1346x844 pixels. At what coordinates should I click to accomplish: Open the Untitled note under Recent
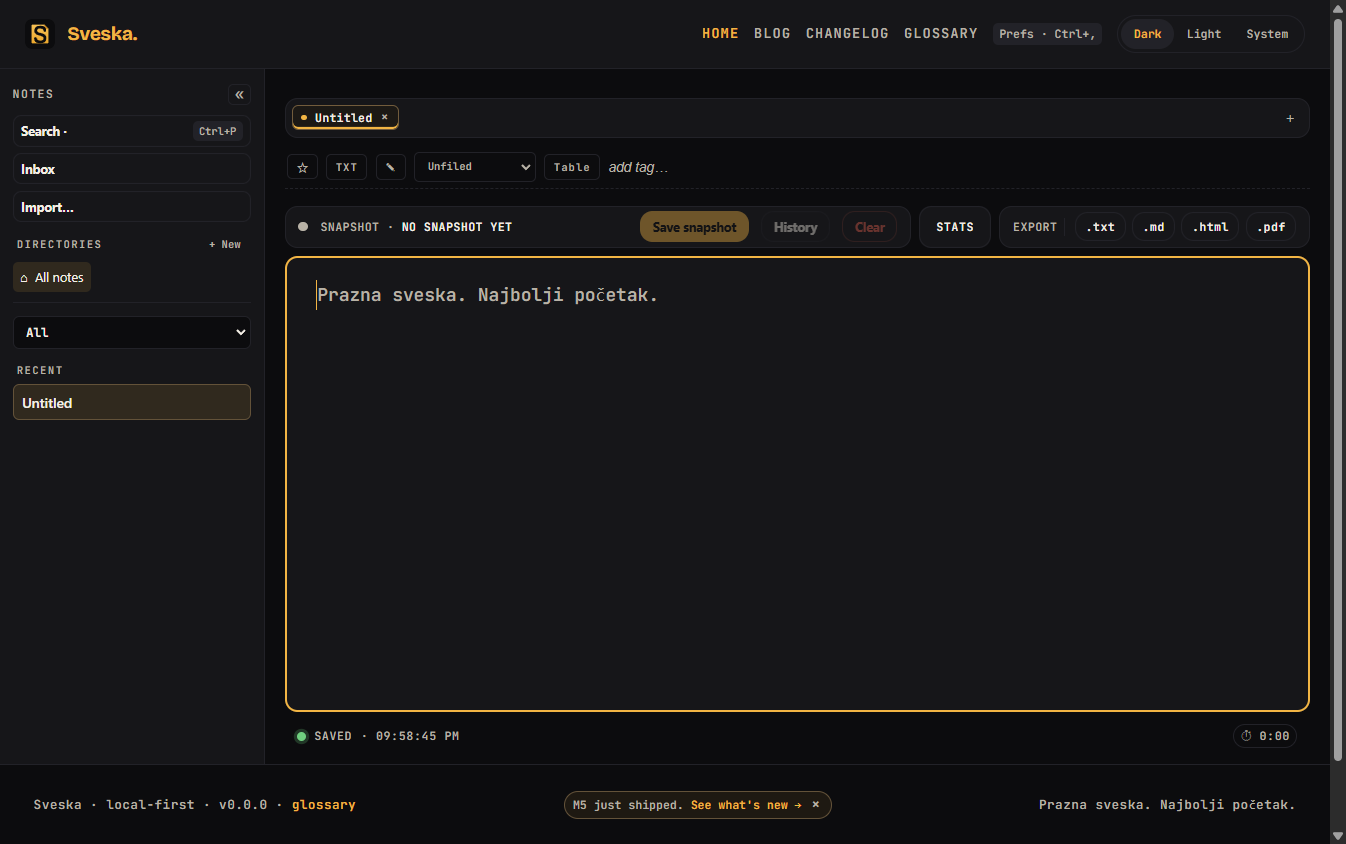pos(132,403)
